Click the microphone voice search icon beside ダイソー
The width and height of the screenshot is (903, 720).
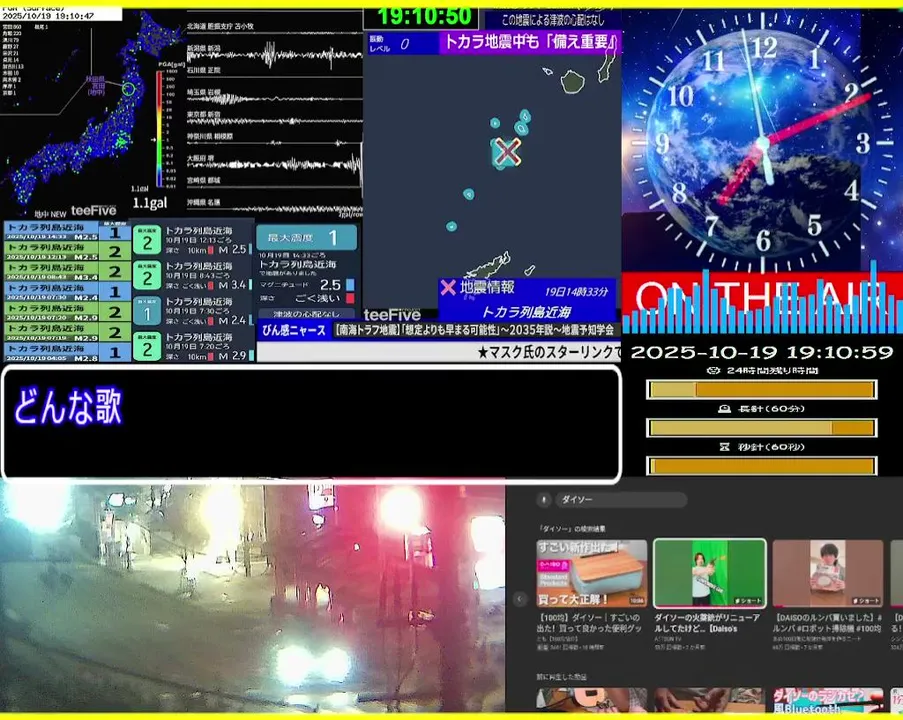pyautogui.click(x=544, y=500)
